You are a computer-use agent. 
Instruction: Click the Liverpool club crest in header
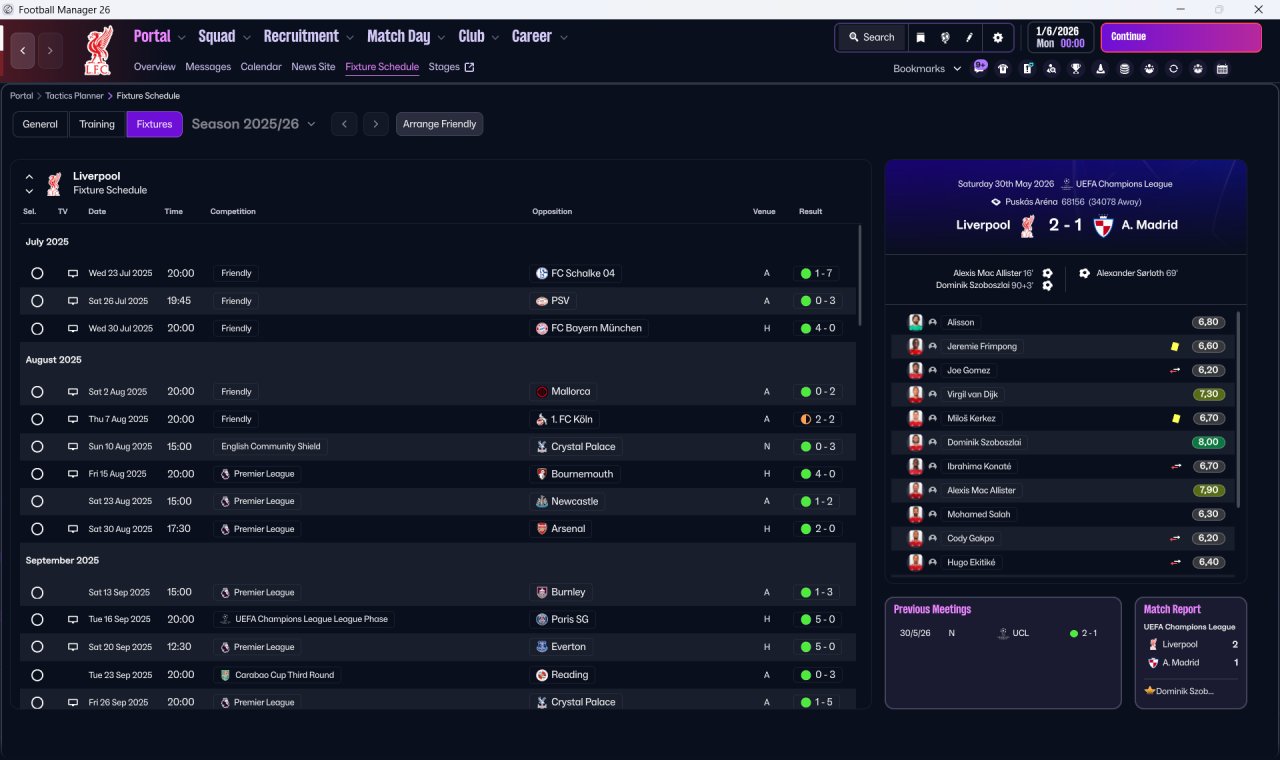pyautogui.click(x=99, y=50)
